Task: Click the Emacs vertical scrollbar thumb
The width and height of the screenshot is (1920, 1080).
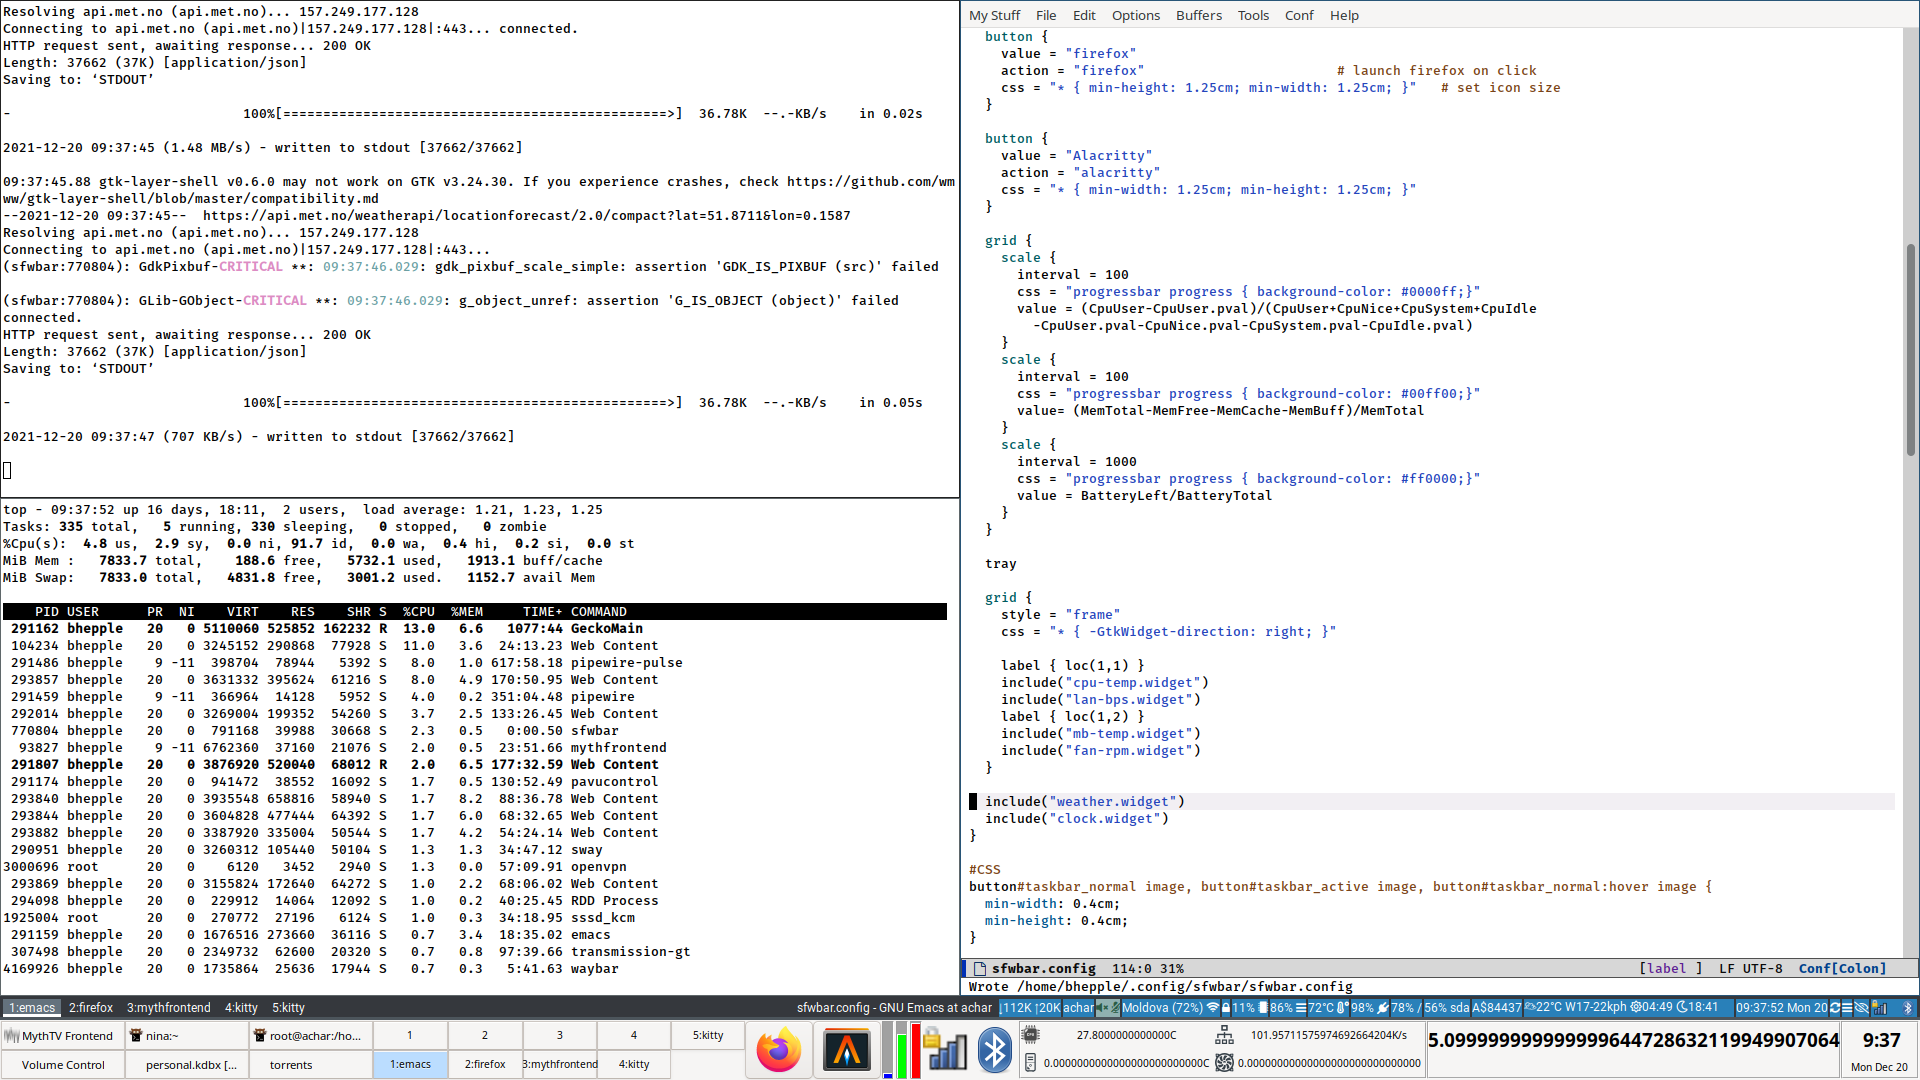Action: (x=1911, y=350)
